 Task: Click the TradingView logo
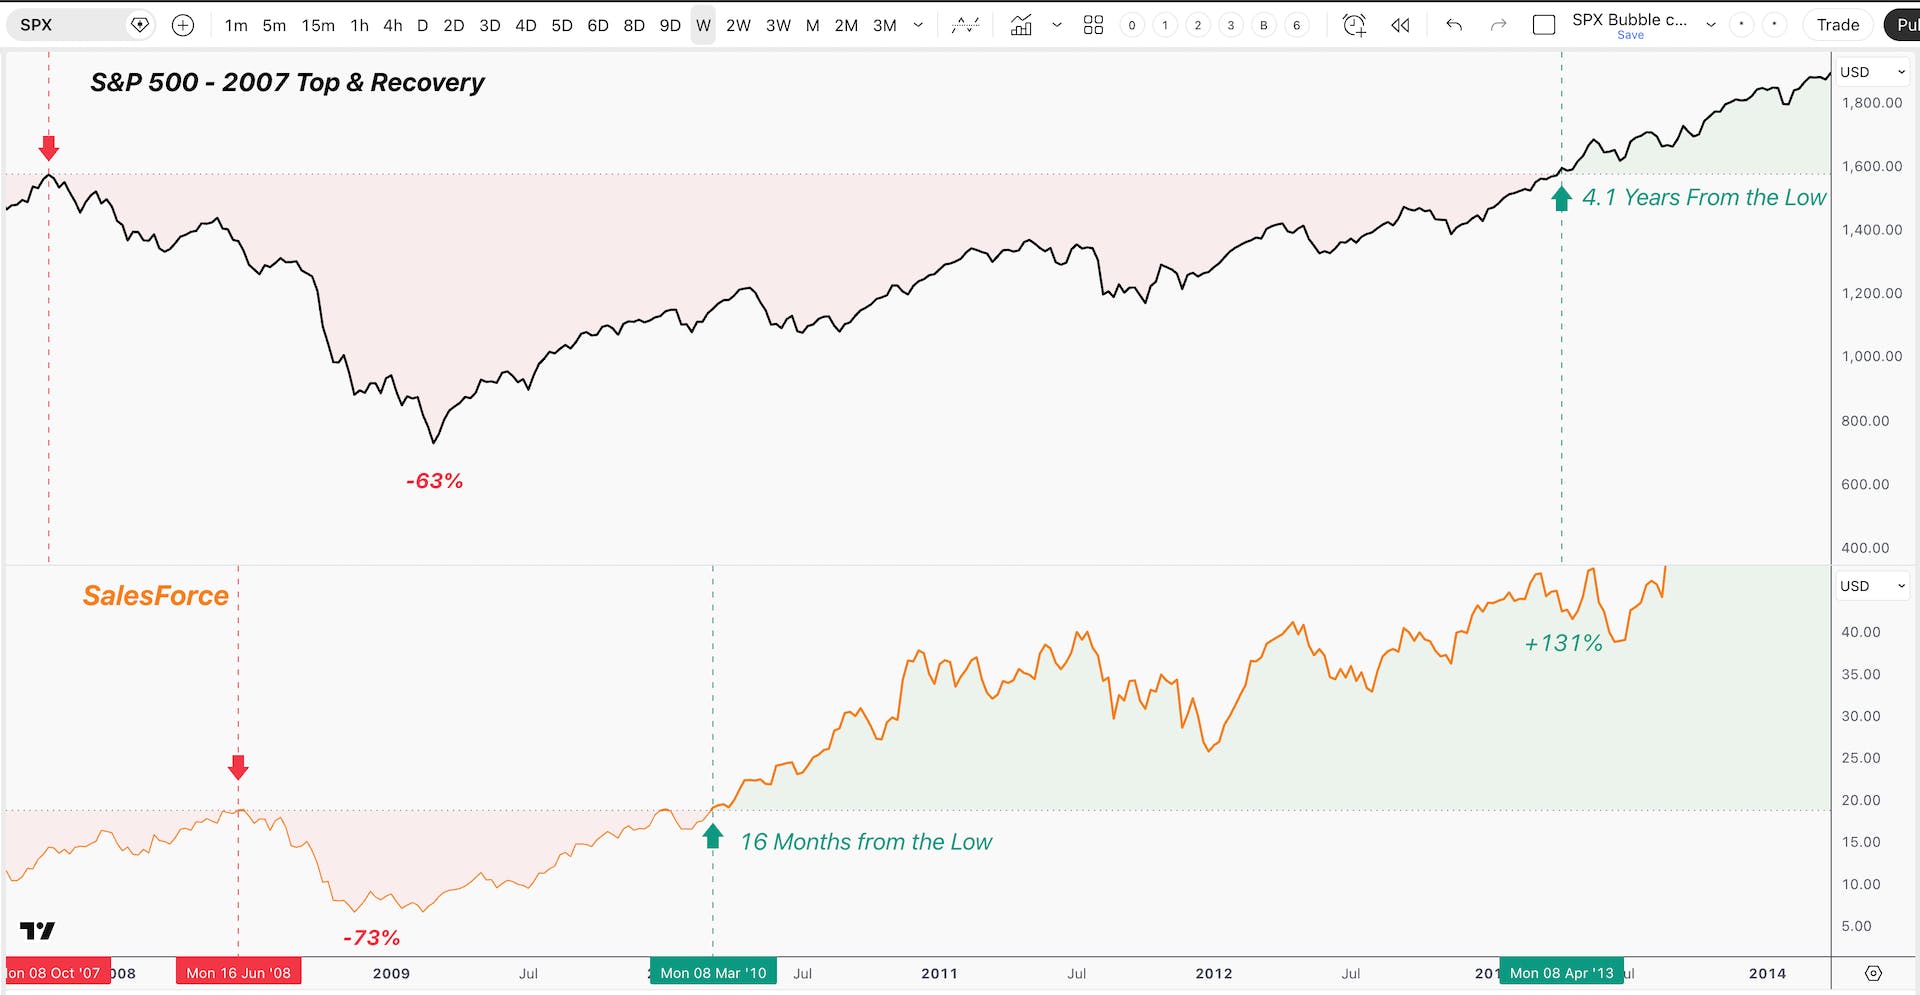(x=38, y=931)
